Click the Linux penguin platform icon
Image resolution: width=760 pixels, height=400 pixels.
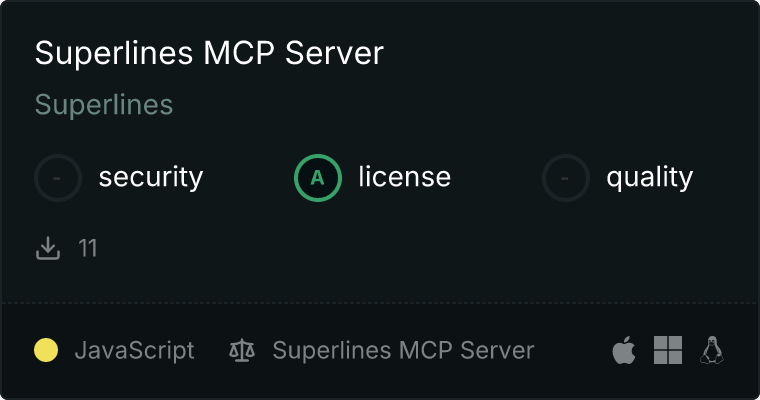pyautogui.click(x=712, y=350)
